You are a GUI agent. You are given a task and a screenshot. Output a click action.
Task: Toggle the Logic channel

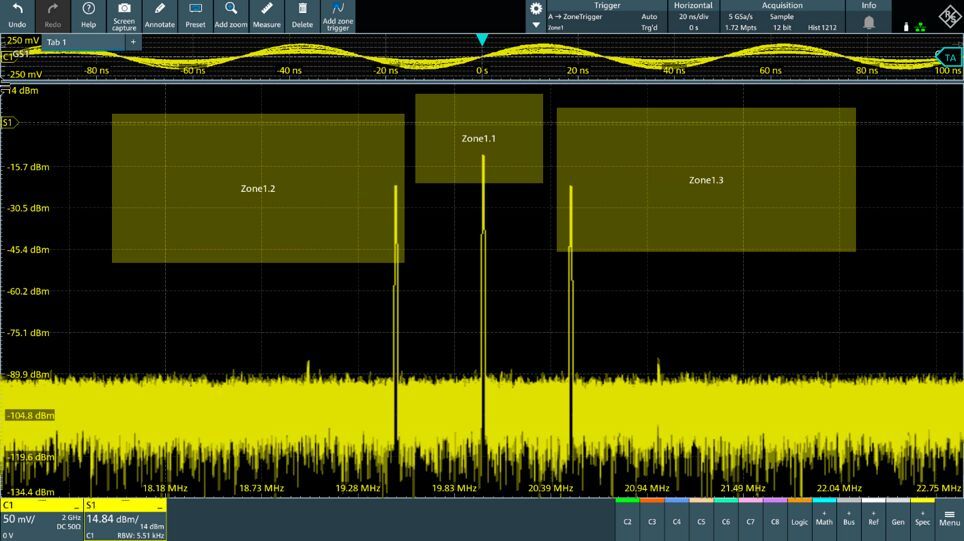[x=799, y=519]
